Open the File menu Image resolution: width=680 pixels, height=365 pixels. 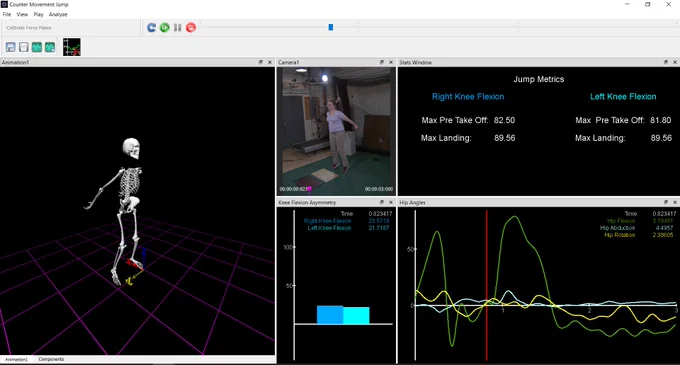(7, 14)
